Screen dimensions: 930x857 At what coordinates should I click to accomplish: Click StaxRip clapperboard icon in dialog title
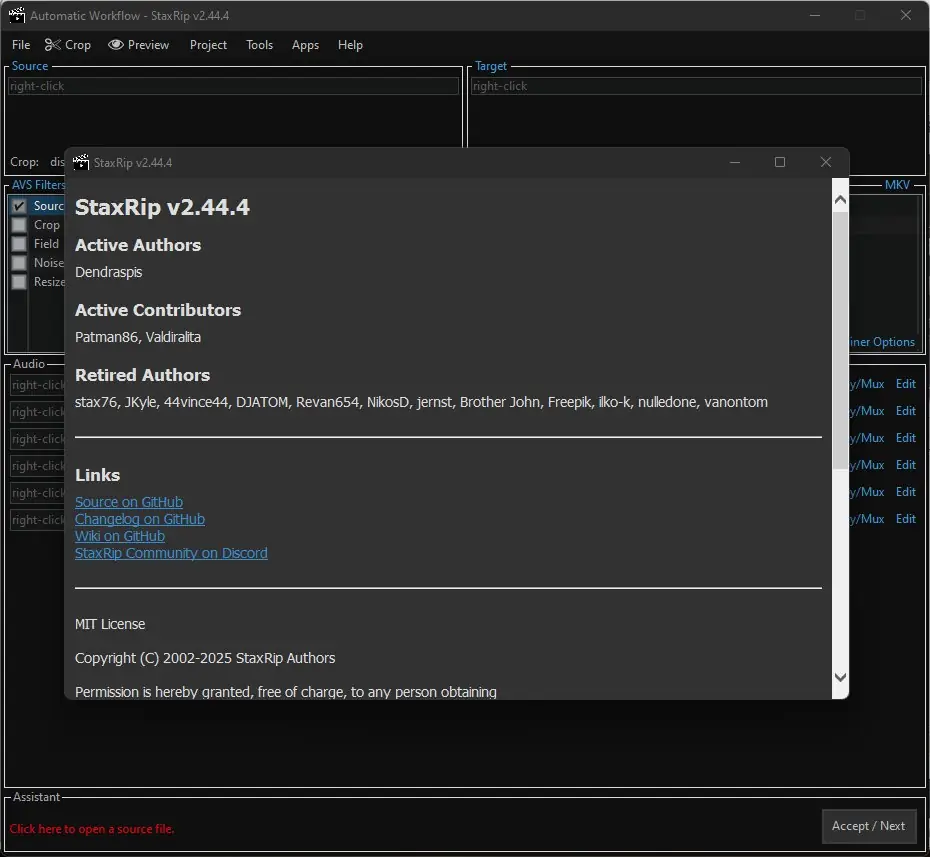[81, 162]
